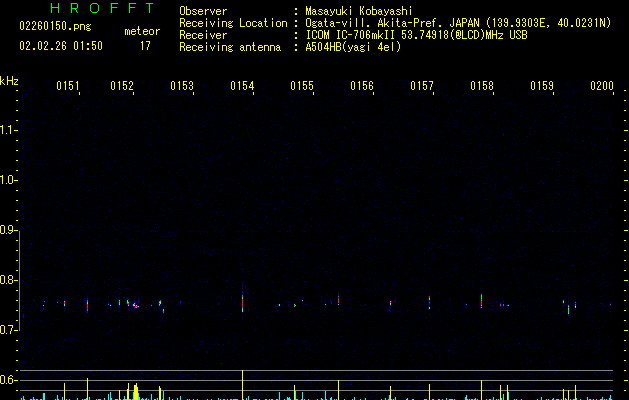Viewport: 629px width, 400px height.
Task: Click the timestamp 02.02.26 01:50
Action: [61, 46]
